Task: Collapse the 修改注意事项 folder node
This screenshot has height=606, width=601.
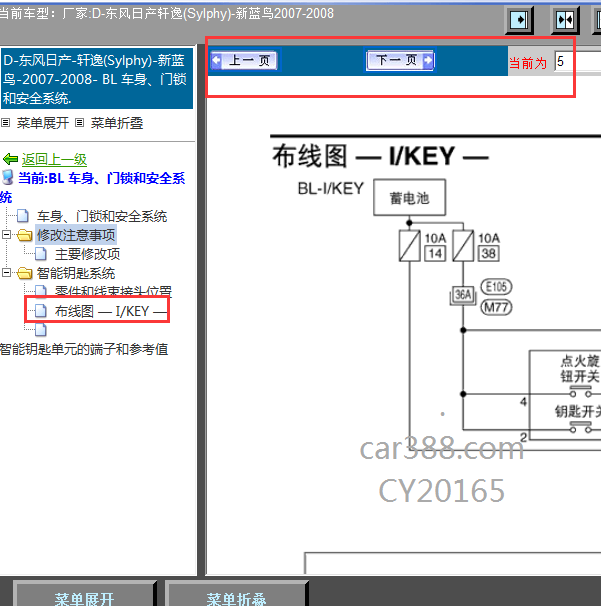Action: [x=6, y=235]
